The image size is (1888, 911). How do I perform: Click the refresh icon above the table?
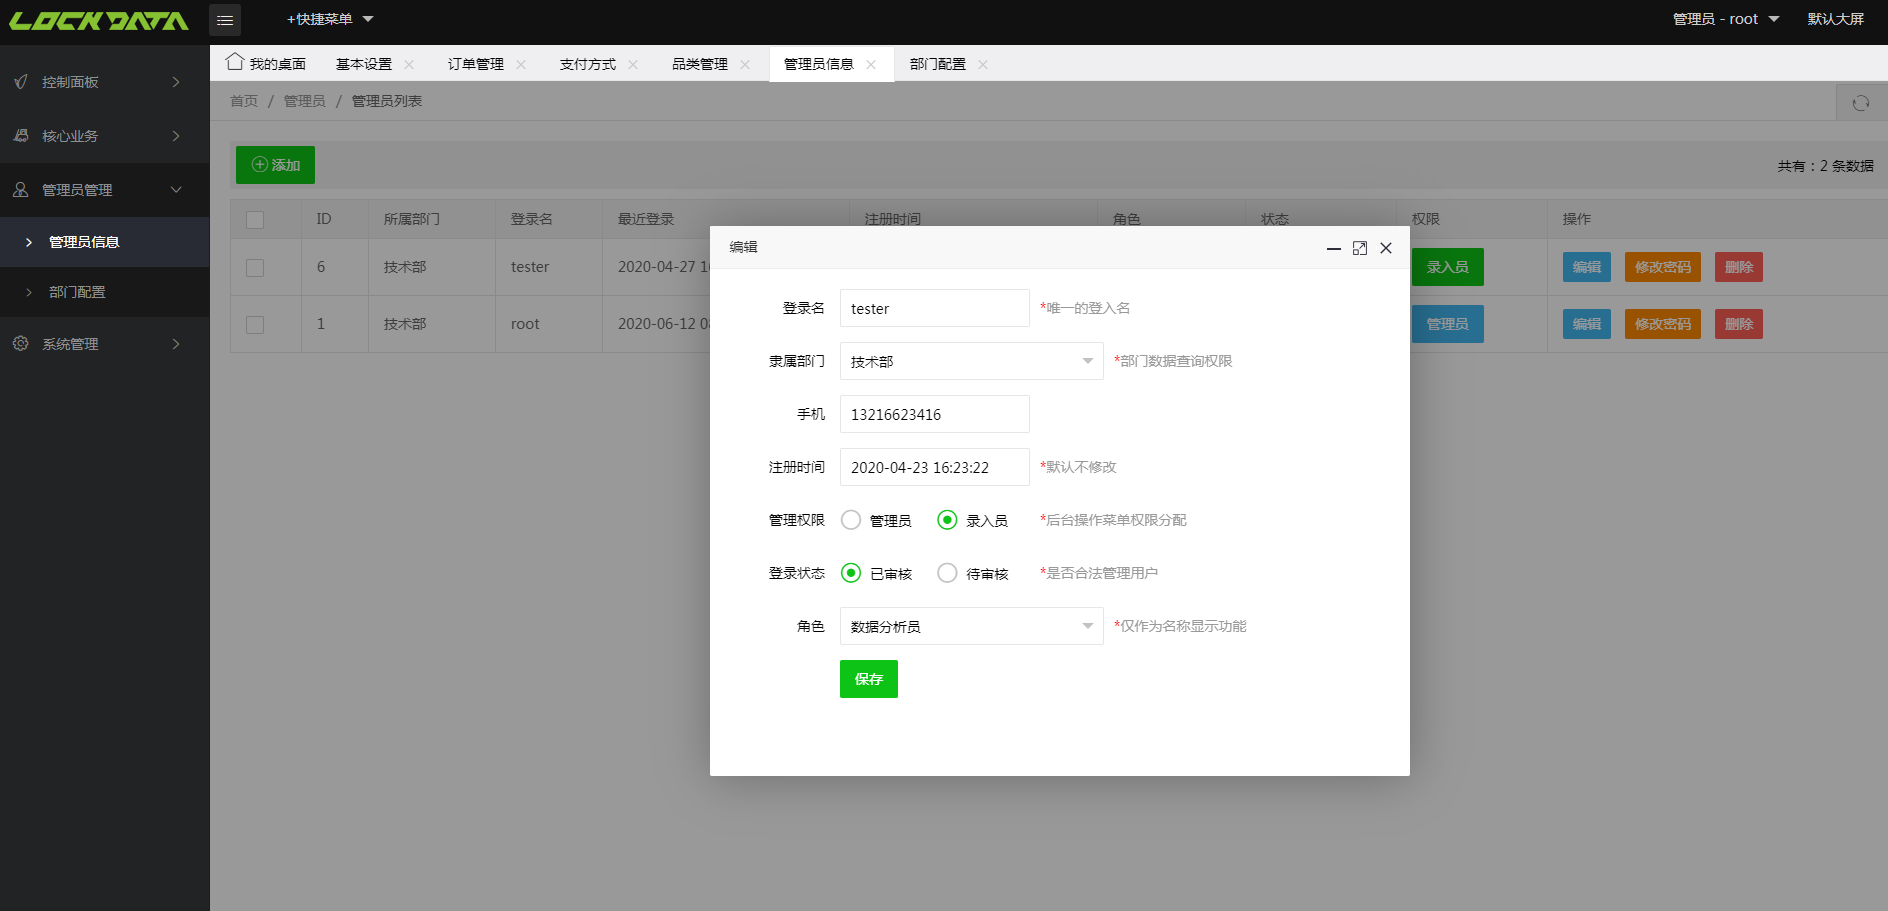(x=1860, y=102)
